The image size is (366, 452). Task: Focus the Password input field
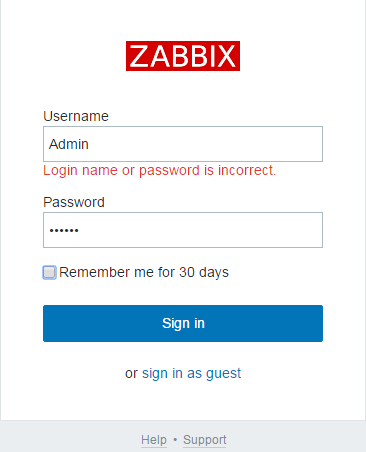coord(183,230)
